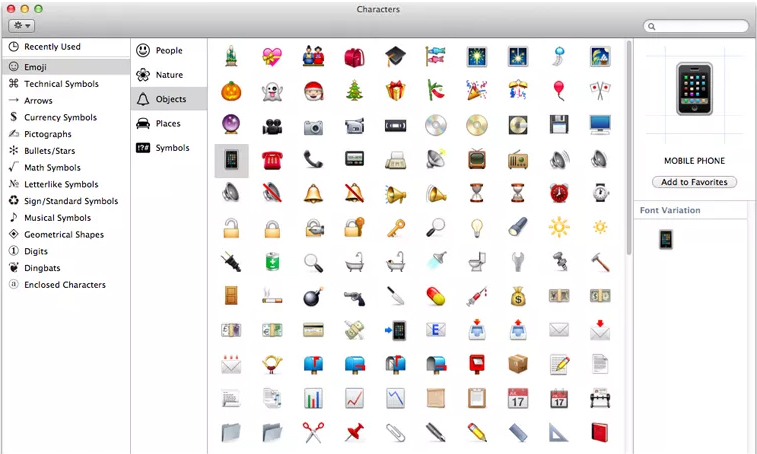757x454 pixels.
Task: Open the Dingbats category
Action: tap(66, 268)
